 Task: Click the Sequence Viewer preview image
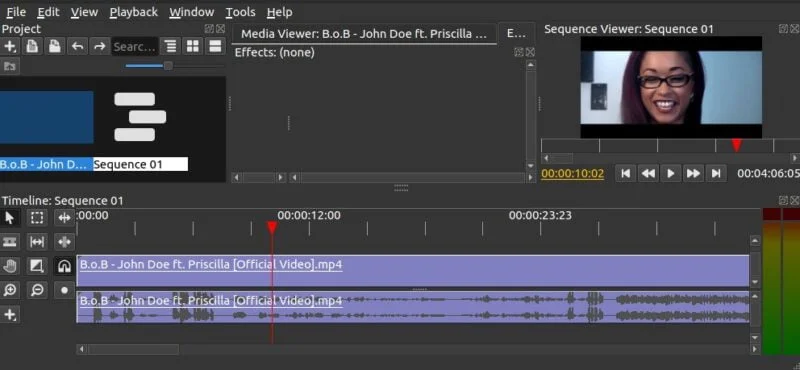pos(671,87)
